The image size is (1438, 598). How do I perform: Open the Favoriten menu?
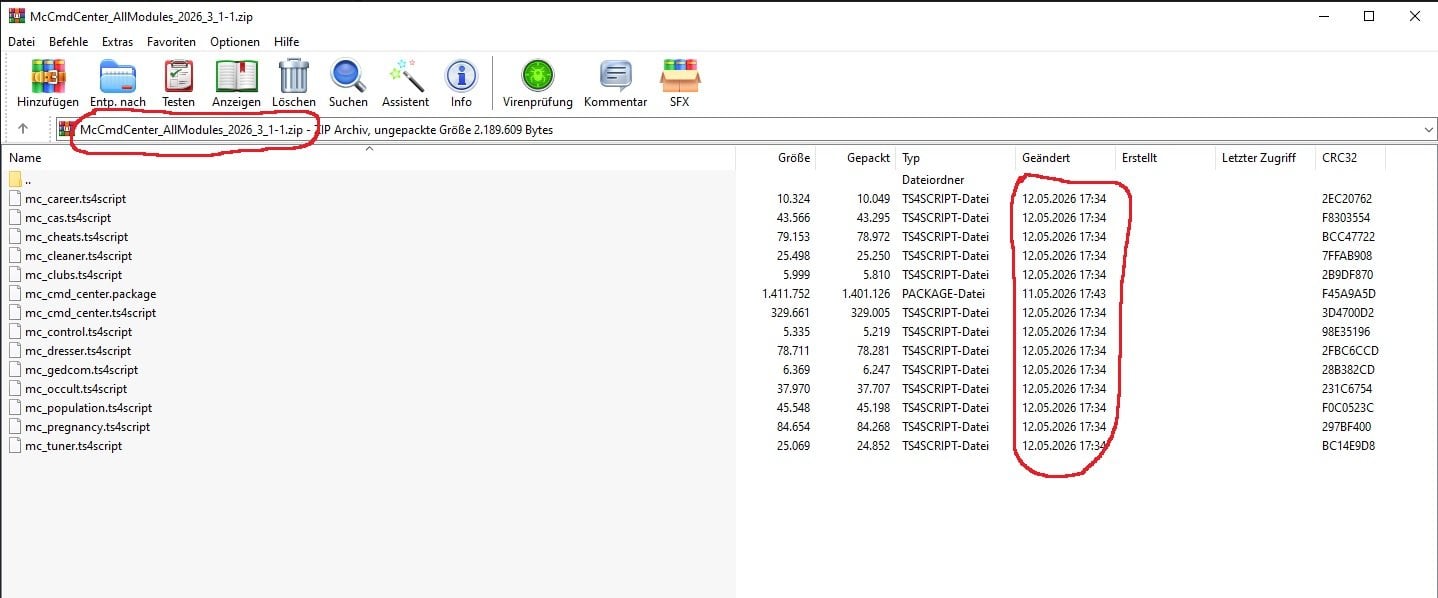[171, 42]
